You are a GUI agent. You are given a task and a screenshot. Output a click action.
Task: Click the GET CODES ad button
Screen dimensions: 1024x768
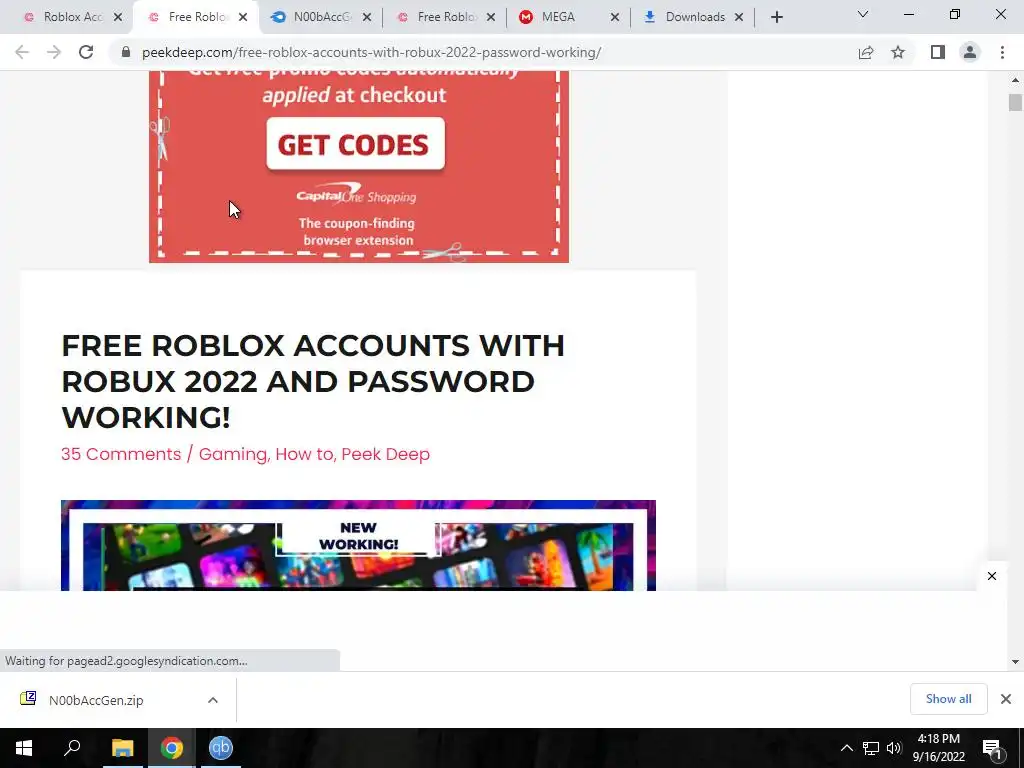355,144
